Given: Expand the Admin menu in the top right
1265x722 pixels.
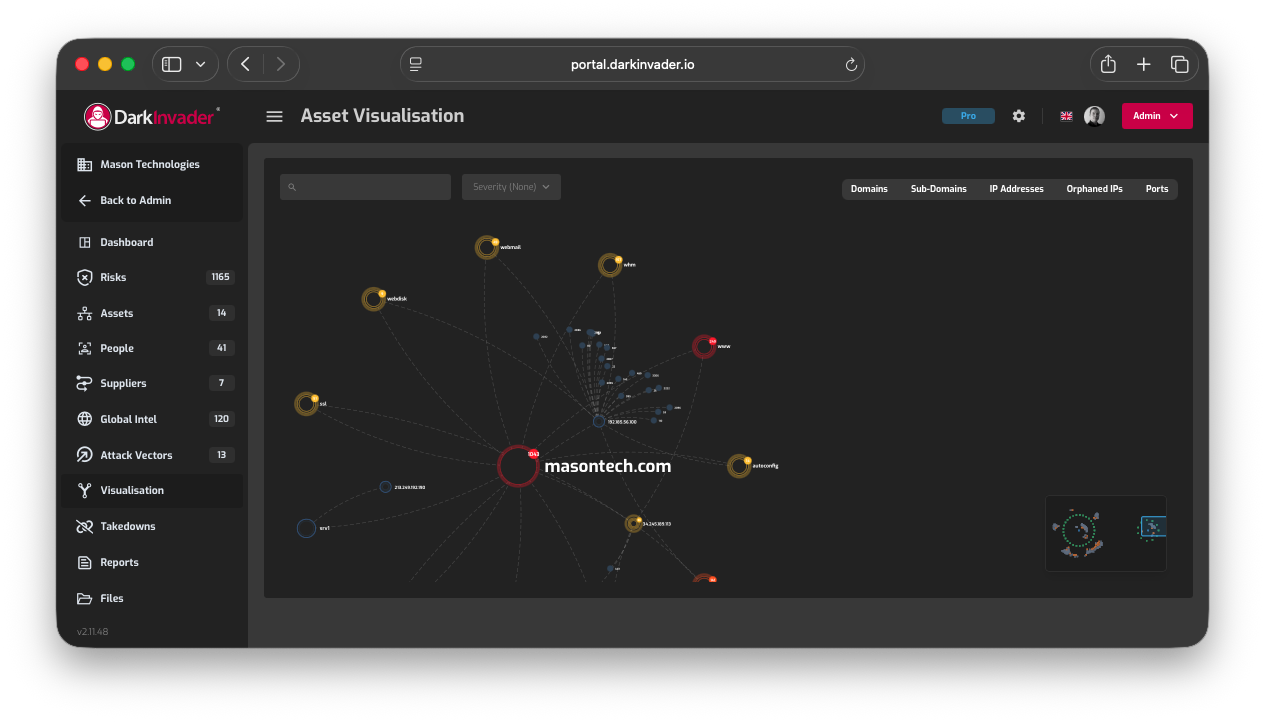Looking at the screenshot, I should [1157, 115].
